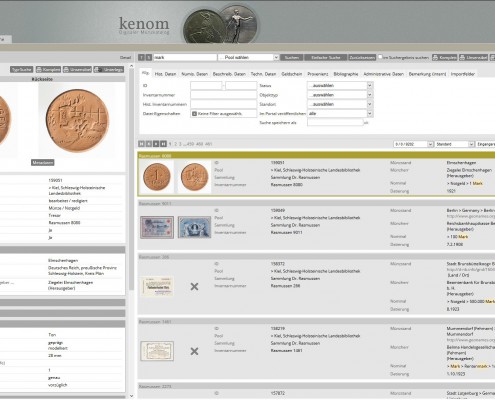Open the Standort dropdown
This screenshot has height=400, width=495.
point(340,104)
